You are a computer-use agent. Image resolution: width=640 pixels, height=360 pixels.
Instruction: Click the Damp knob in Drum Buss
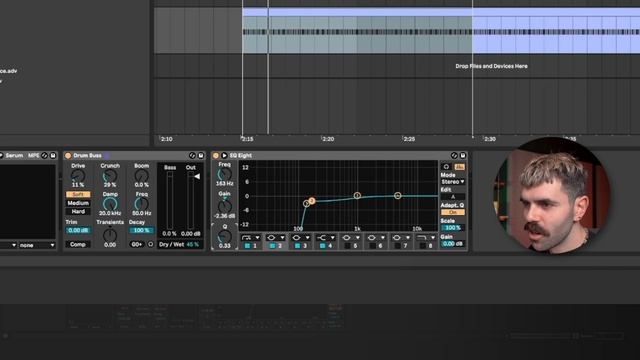[110, 204]
